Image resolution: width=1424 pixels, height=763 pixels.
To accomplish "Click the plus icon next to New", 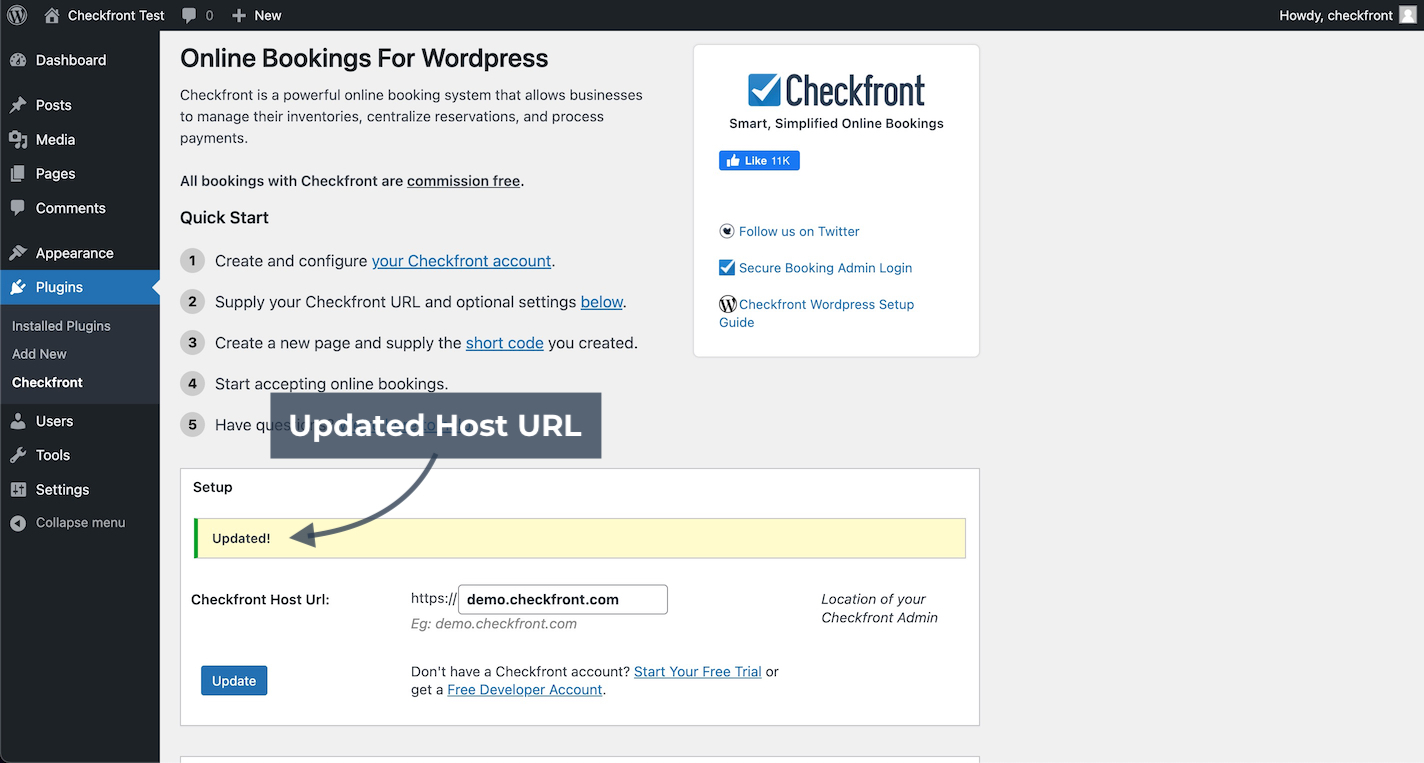I will pyautogui.click(x=238, y=15).
